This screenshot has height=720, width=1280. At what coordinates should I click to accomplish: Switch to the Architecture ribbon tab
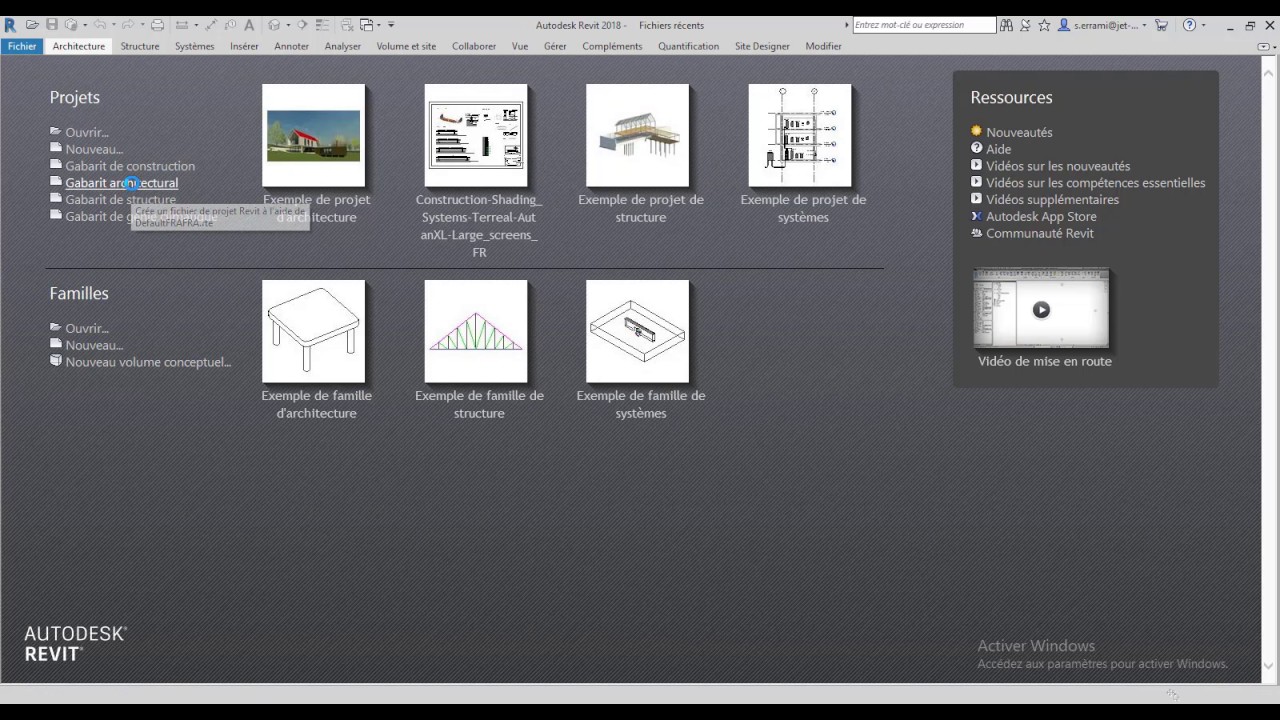pyautogui.click(x=79, y=46)
